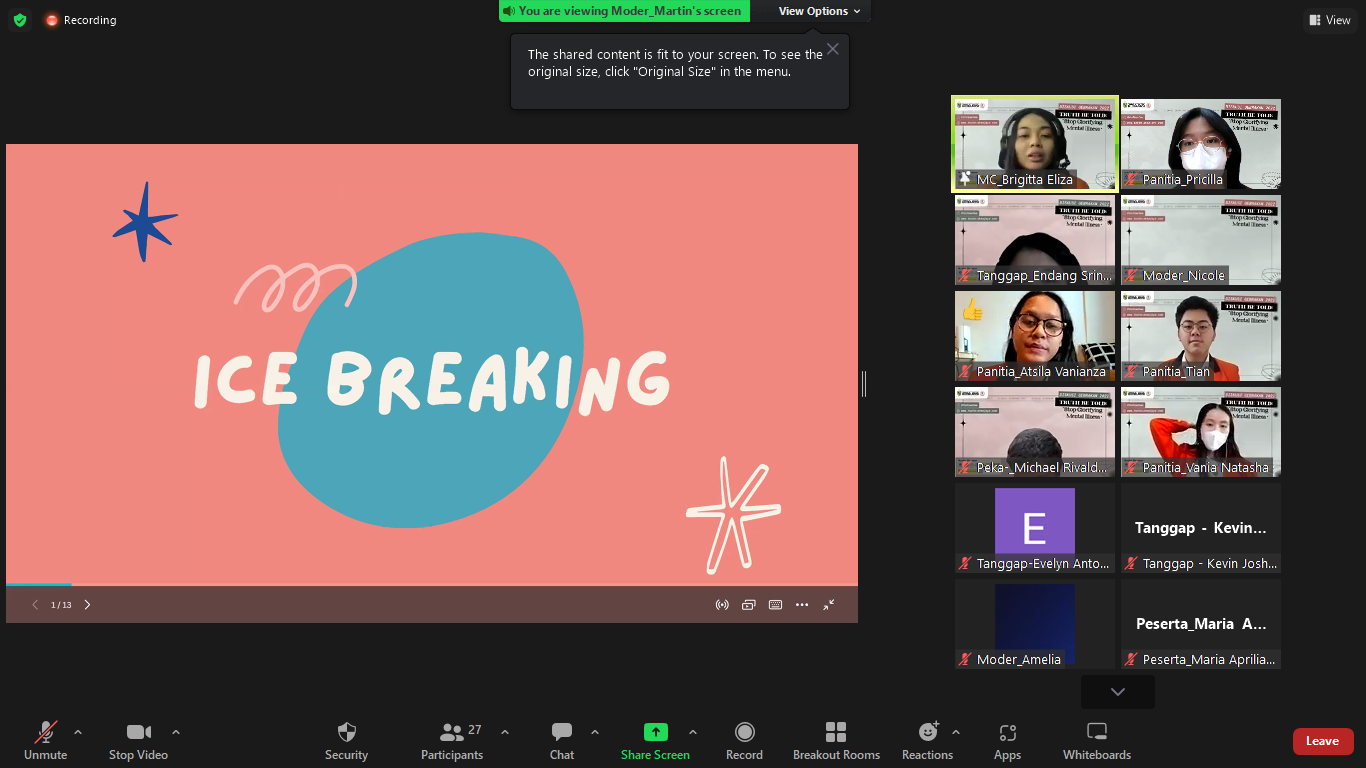Stop the video camera
The height and width of the screenshot is (768, 1366).
pos(138,733)
